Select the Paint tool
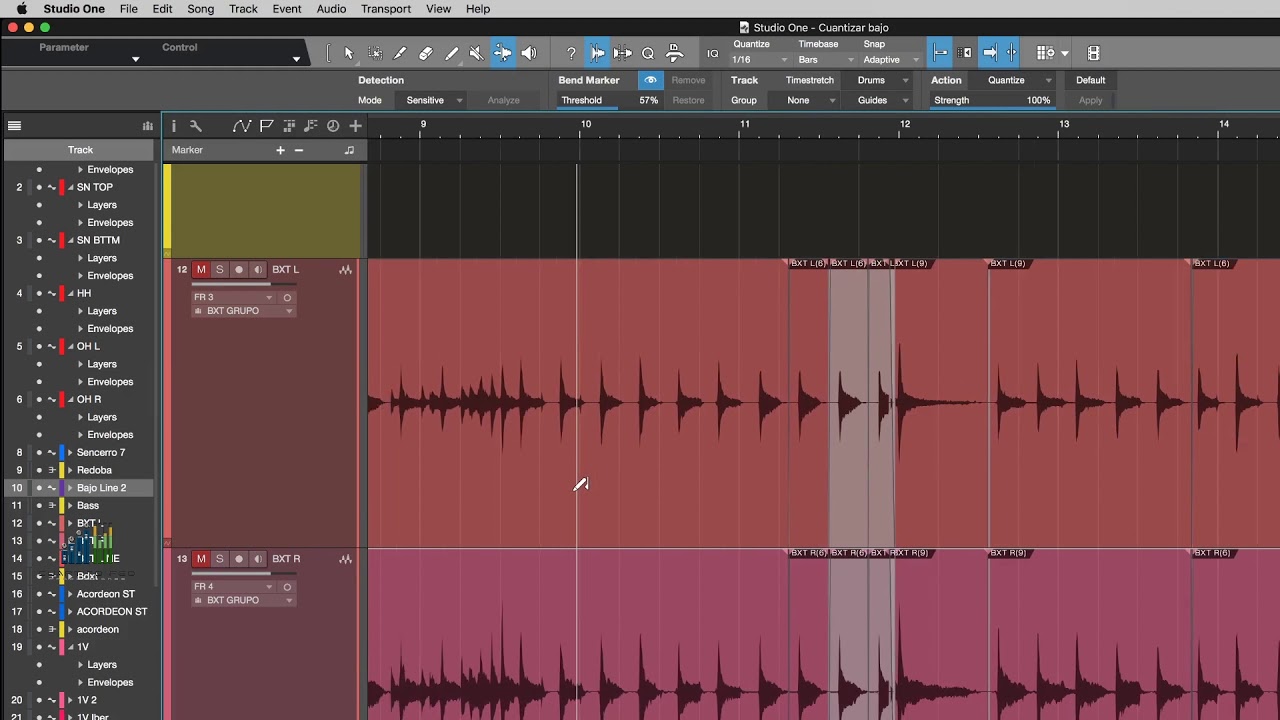The height and width of the screenshot is (720, 1280). tap(451, 53)
